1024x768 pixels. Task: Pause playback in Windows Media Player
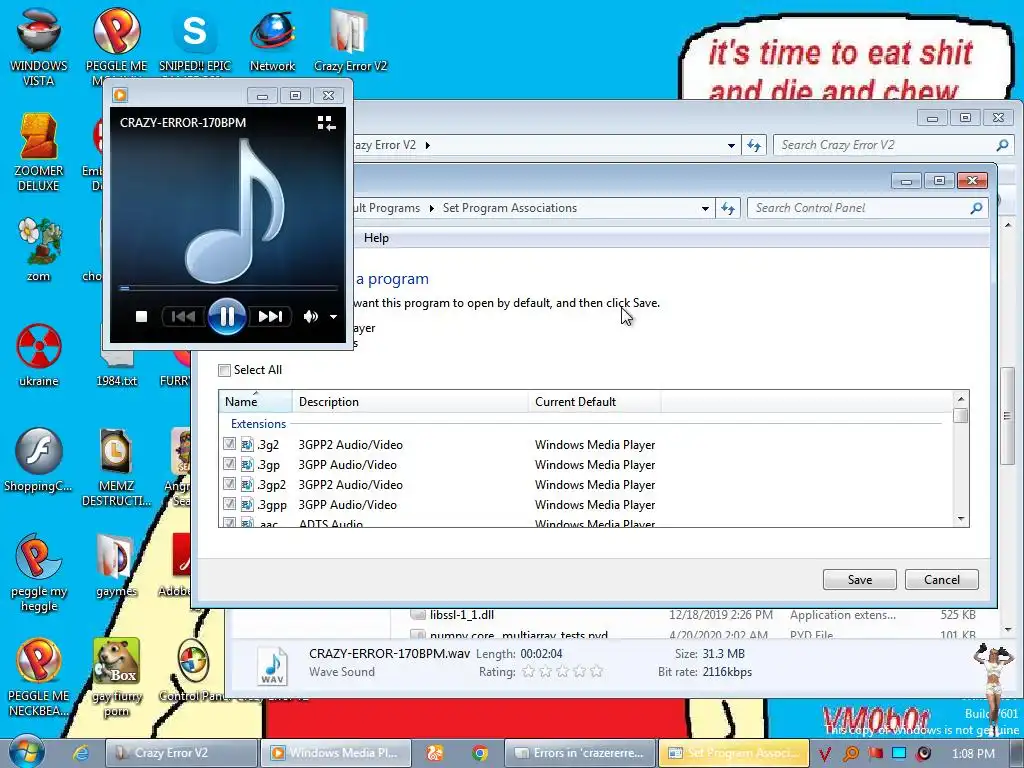(x=227, y=317)
